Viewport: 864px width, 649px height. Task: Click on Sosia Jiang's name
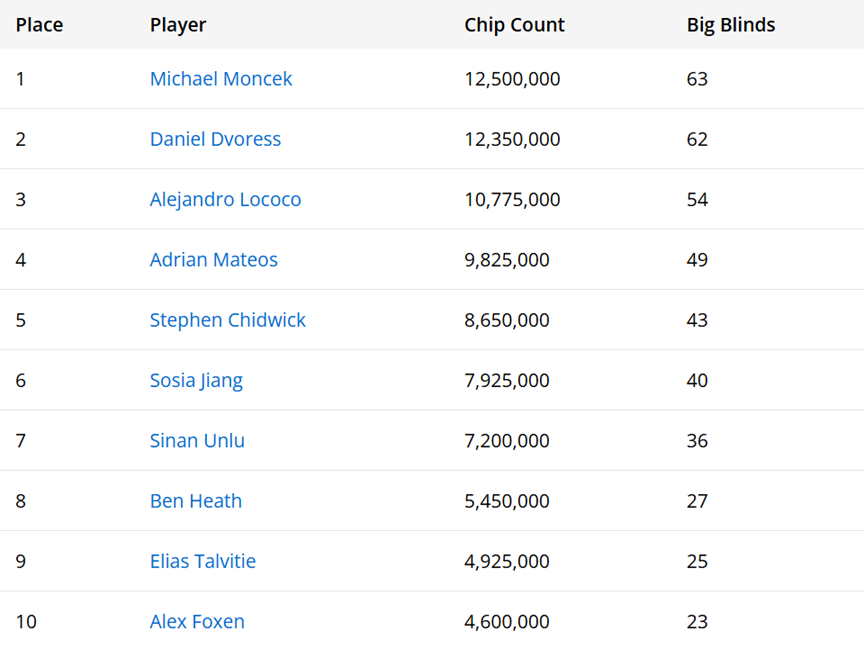196,380
